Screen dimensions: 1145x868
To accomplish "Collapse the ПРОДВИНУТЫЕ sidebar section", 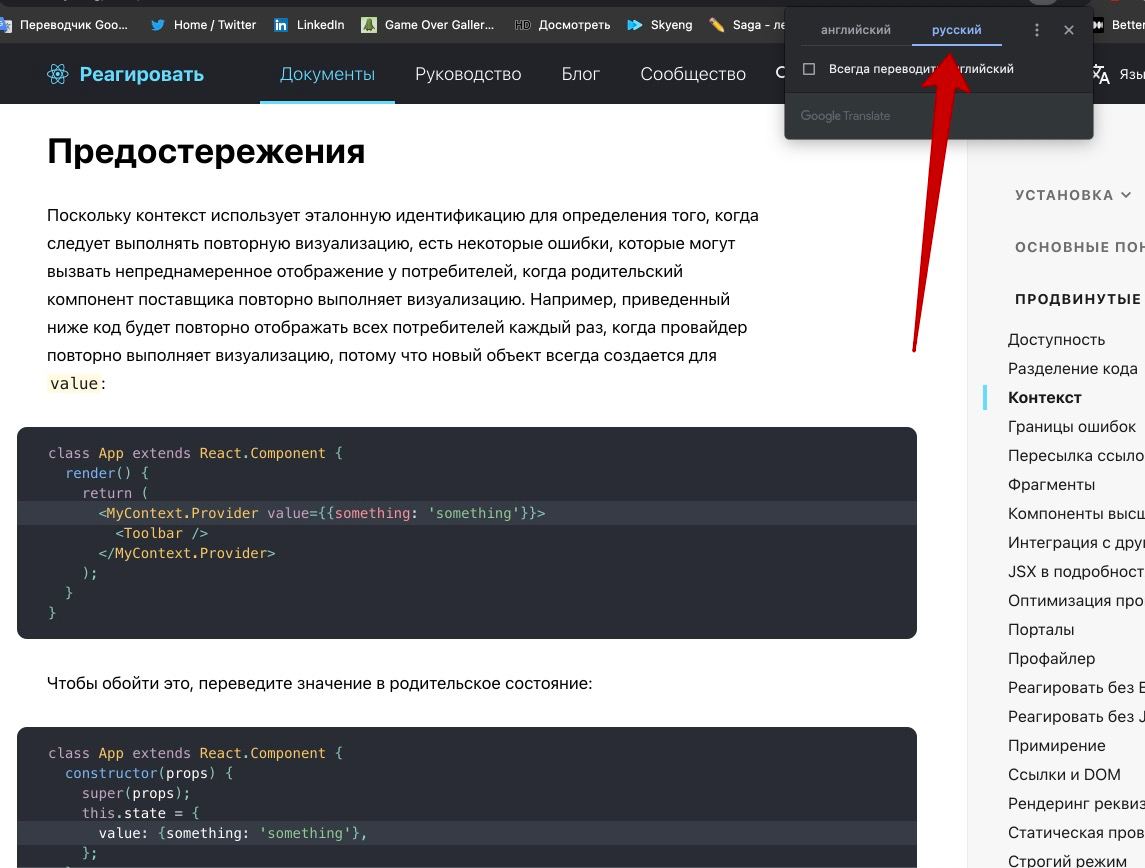I will point(1078,299).
